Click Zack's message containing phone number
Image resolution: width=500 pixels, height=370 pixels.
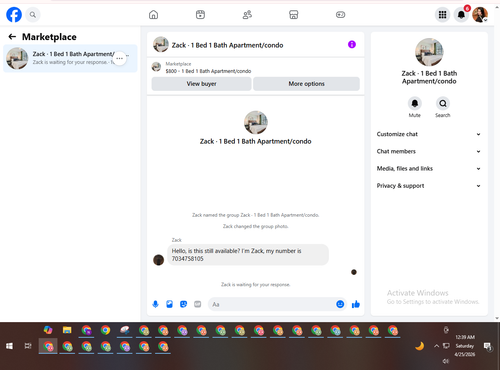click(248, 255)
